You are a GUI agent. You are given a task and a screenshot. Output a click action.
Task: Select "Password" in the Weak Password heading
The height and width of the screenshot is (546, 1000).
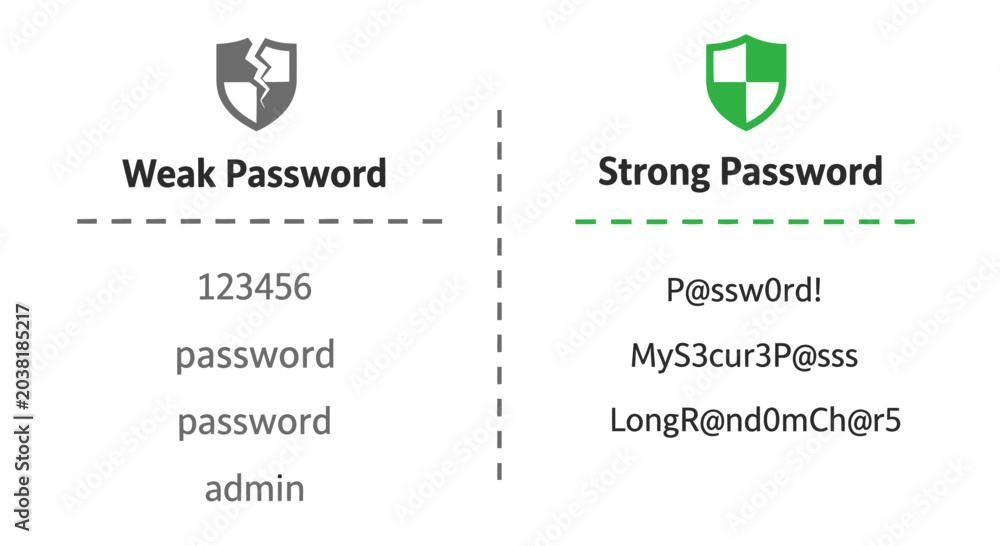click(306, 175)
